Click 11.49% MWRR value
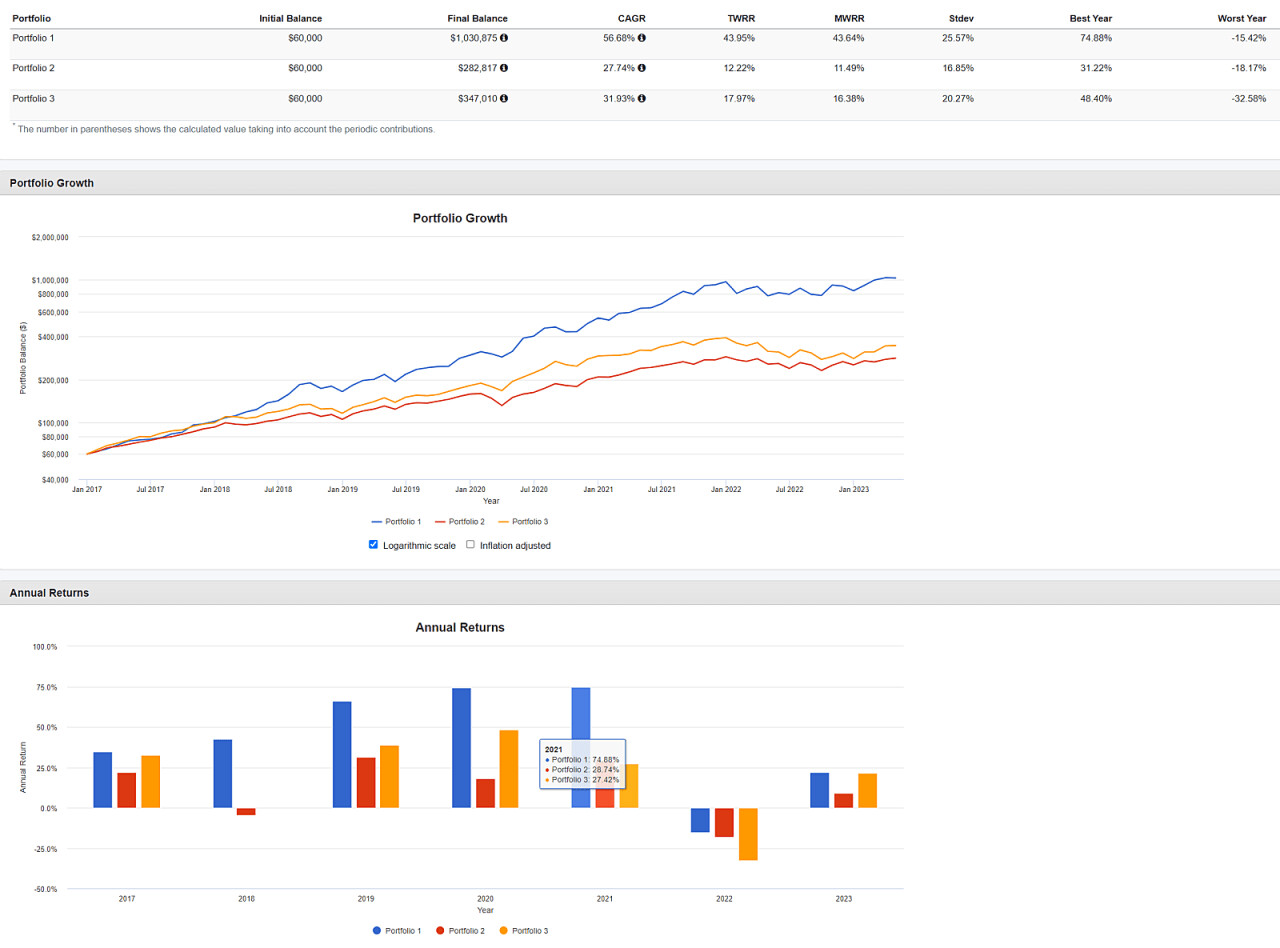 849,68
